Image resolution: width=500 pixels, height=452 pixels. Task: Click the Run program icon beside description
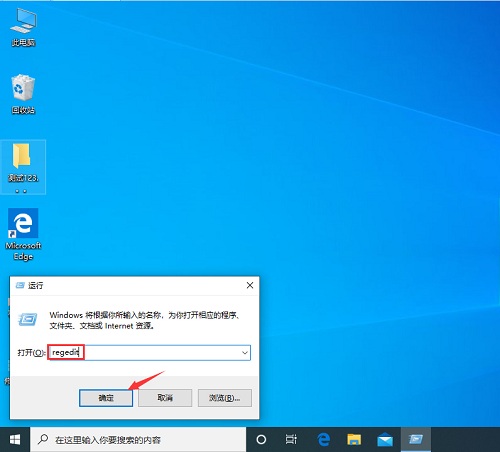[x=28, y=319]
